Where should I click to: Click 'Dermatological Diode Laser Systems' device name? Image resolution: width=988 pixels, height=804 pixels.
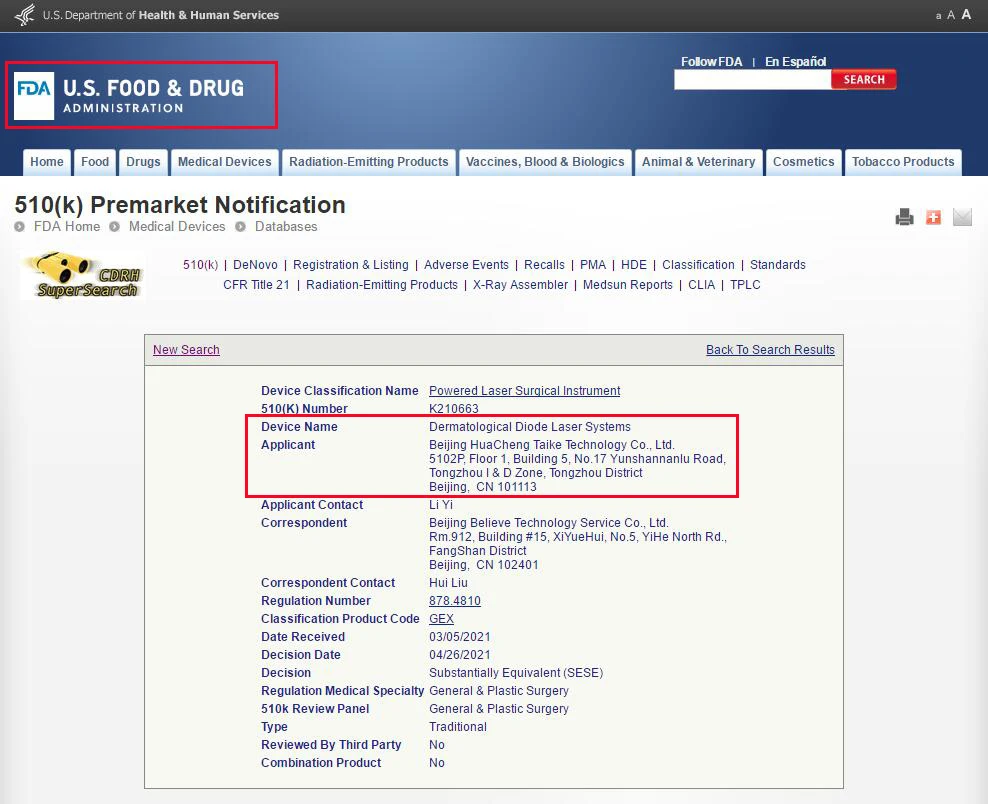coord(530,427)
